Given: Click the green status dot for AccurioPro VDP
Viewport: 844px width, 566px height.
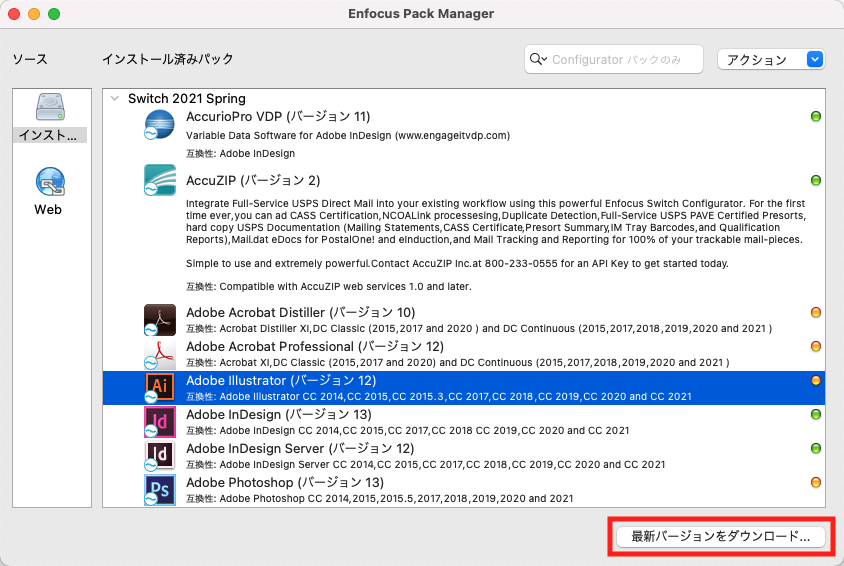Looking at the screenshot, I should (x=815, y=116).
